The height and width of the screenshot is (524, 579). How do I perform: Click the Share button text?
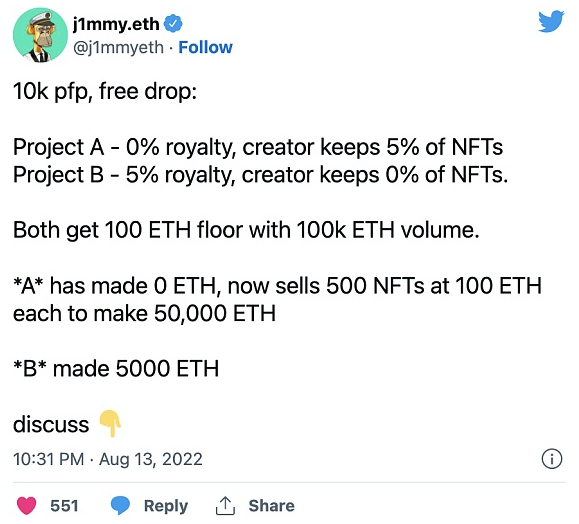tap(271, 506)
